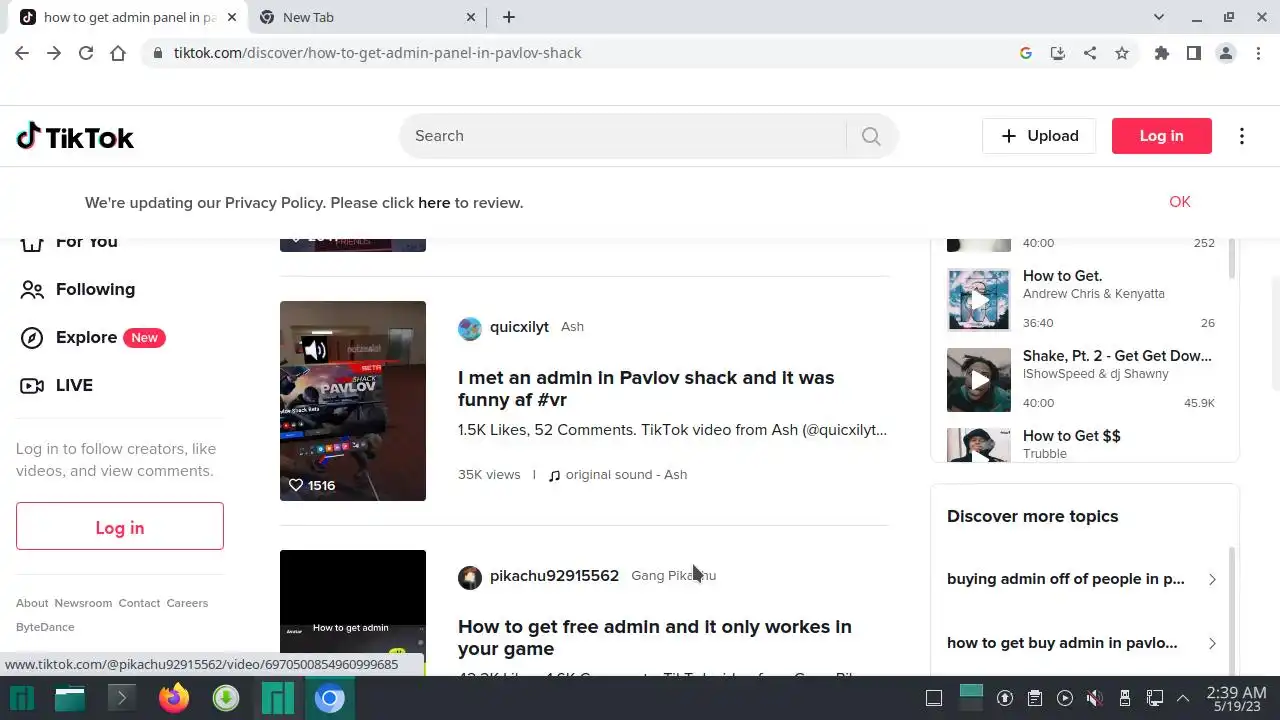
Task: Open the About footer link
Action: [x=32, y=603]
